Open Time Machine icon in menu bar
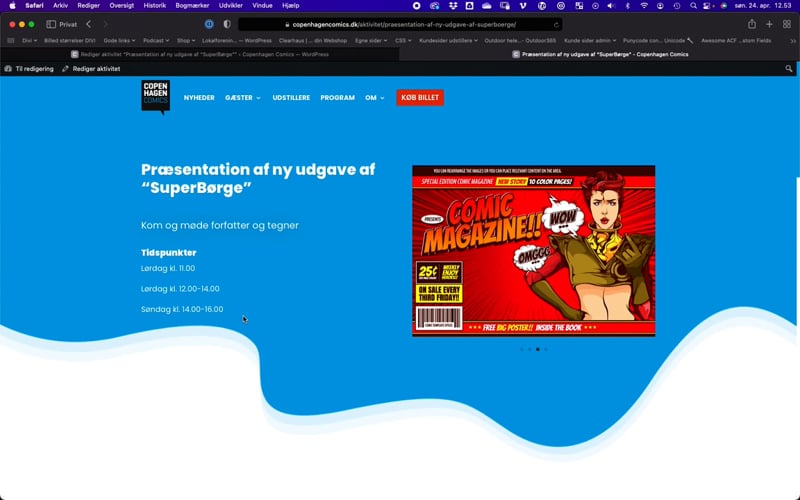800x500 pixels. coord(677,6)
